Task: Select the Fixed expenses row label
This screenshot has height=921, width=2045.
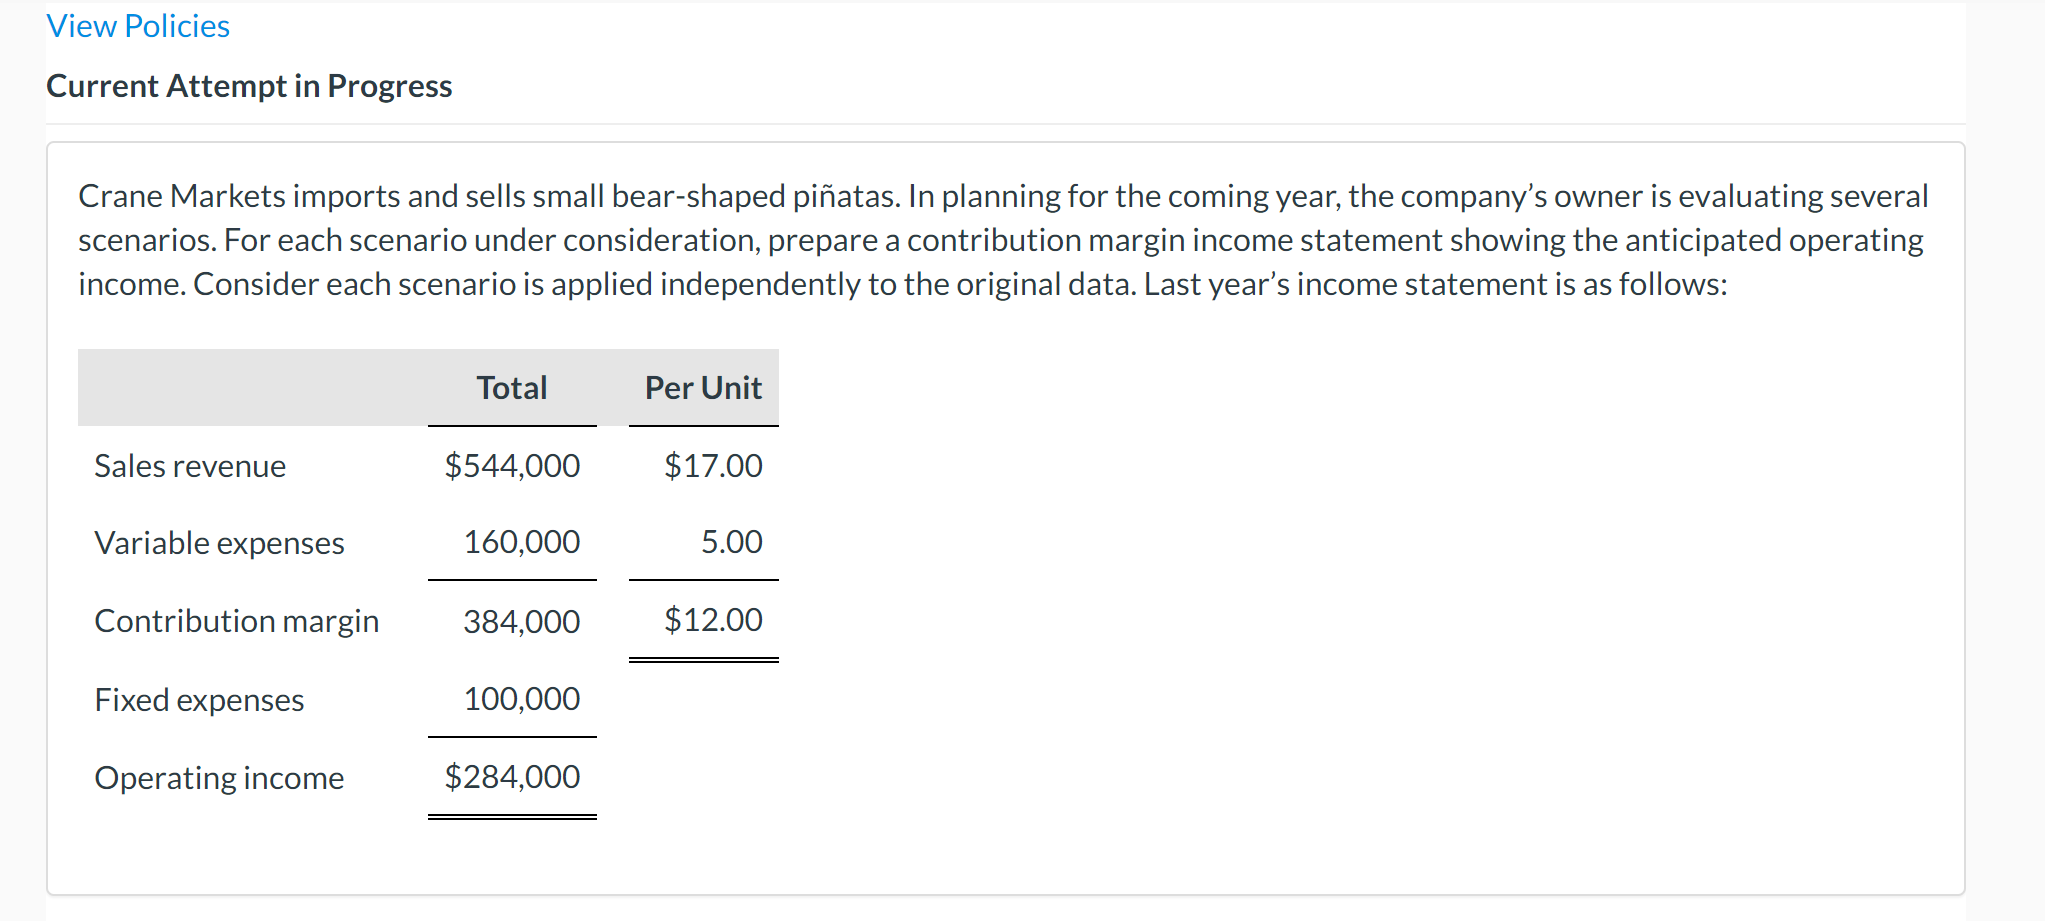Action: 199,700
